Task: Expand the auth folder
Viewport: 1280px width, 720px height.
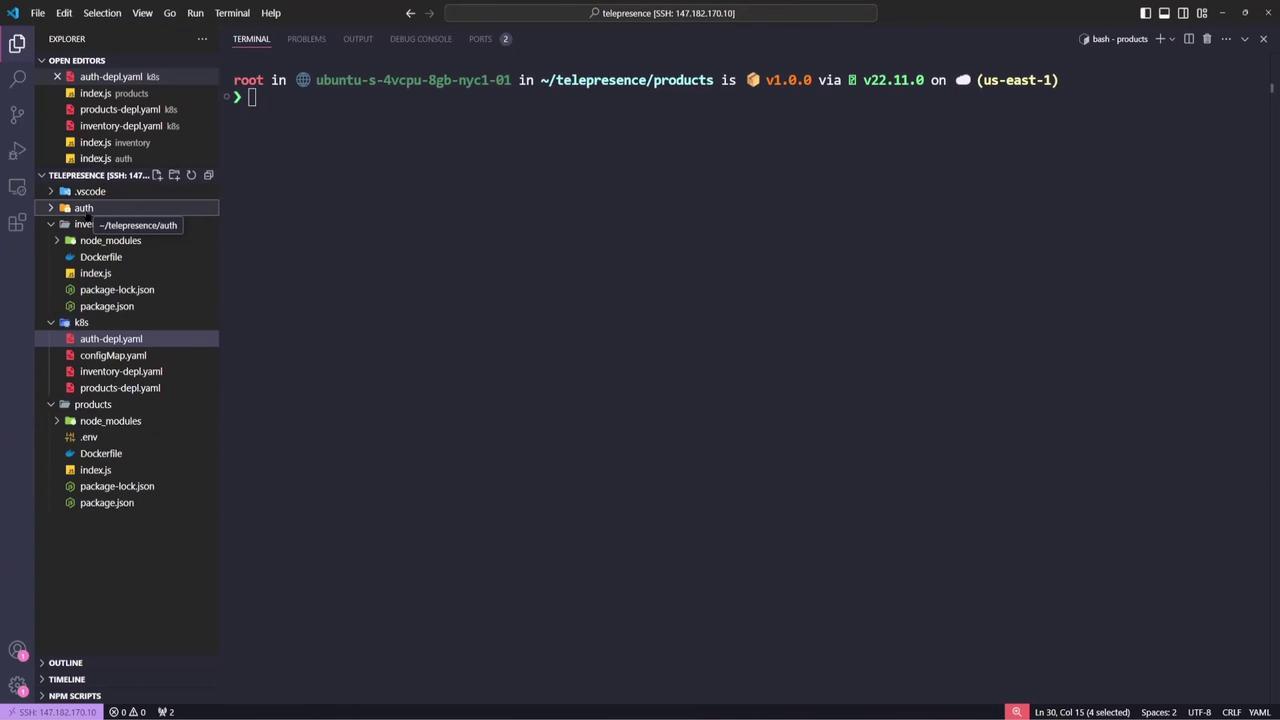Action: pos(51,208)
